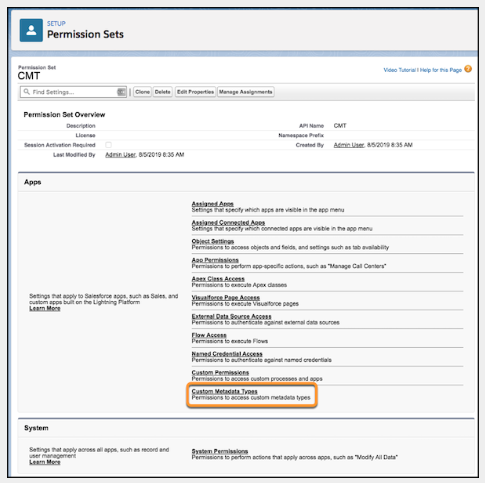This screenshot has width=485, height=483.
Task: Click the Permission Sets page title
Action: click(85, 34)
